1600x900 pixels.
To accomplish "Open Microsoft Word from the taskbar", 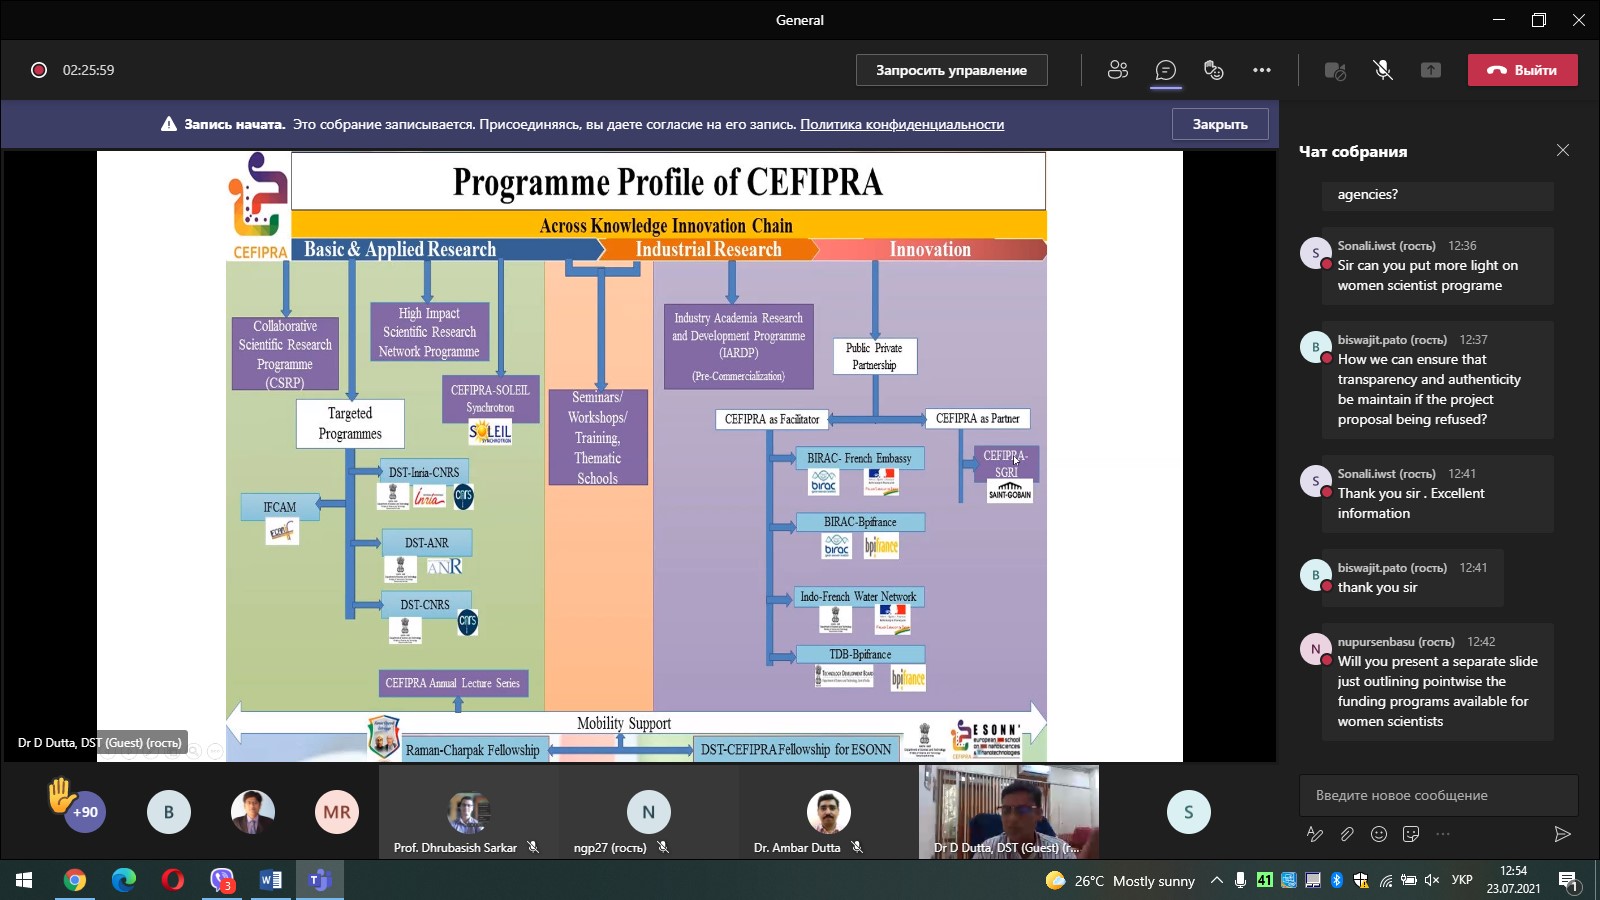I will (x=270, y=880).
